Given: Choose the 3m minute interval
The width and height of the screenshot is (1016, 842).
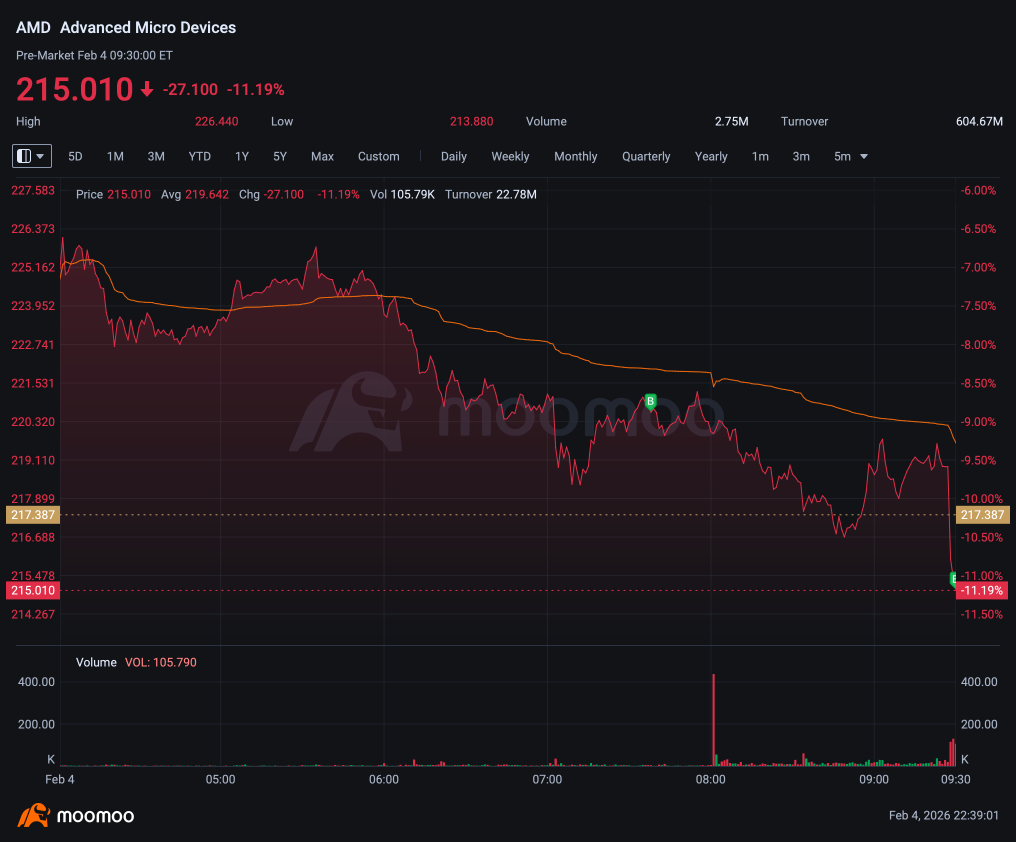Looking at the screenshot, I should [801, 157].
